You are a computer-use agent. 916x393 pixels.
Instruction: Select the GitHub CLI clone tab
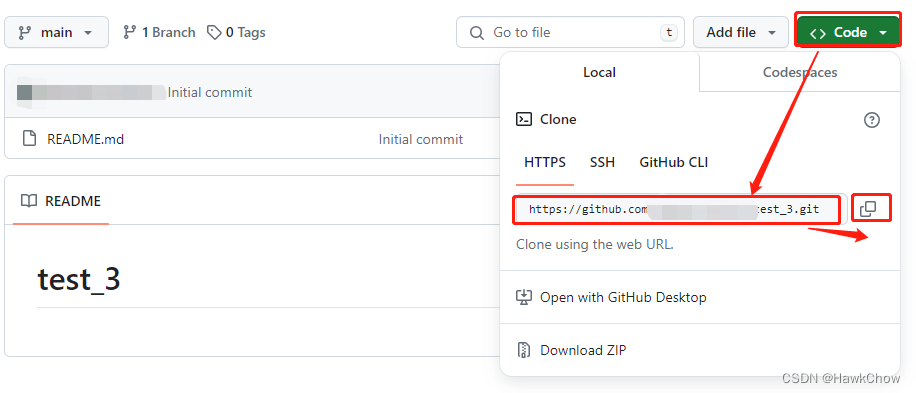[x=674, y=162]
